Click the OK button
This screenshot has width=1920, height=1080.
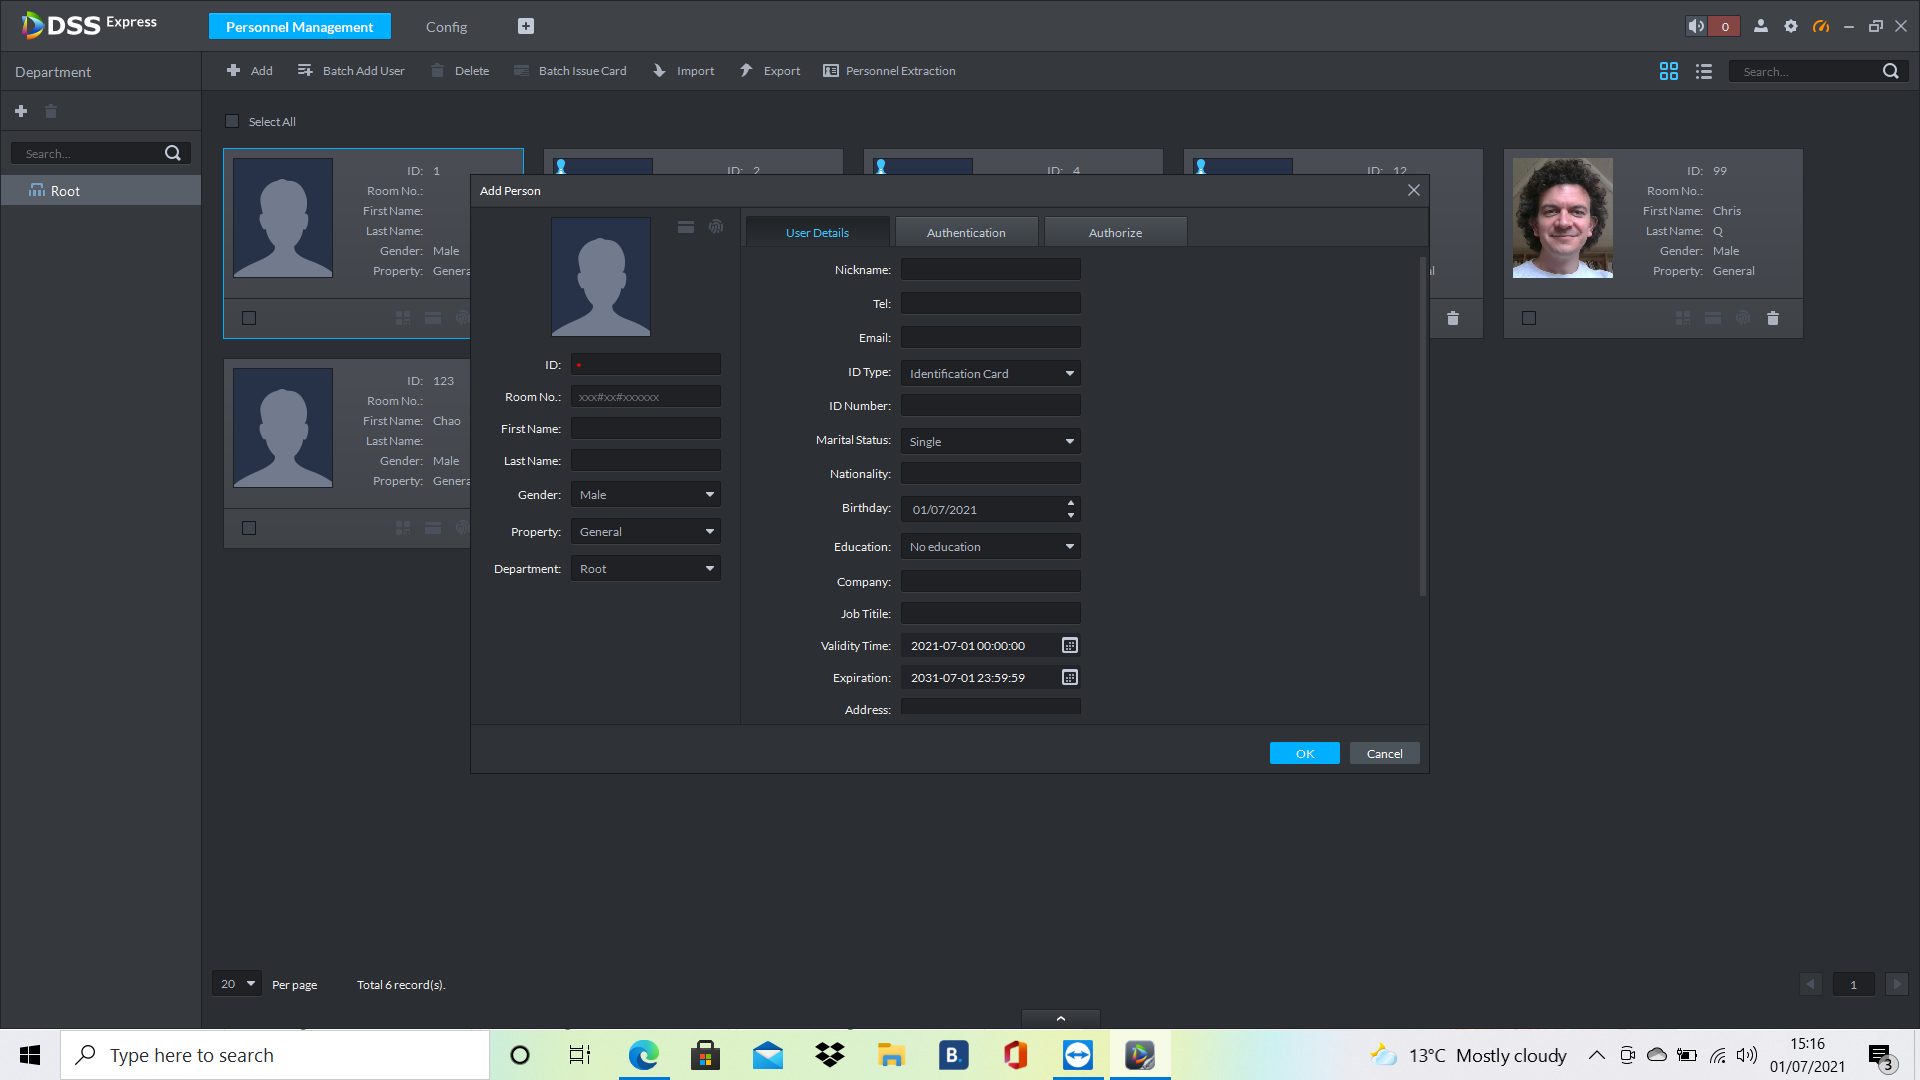coord(1304,754)
